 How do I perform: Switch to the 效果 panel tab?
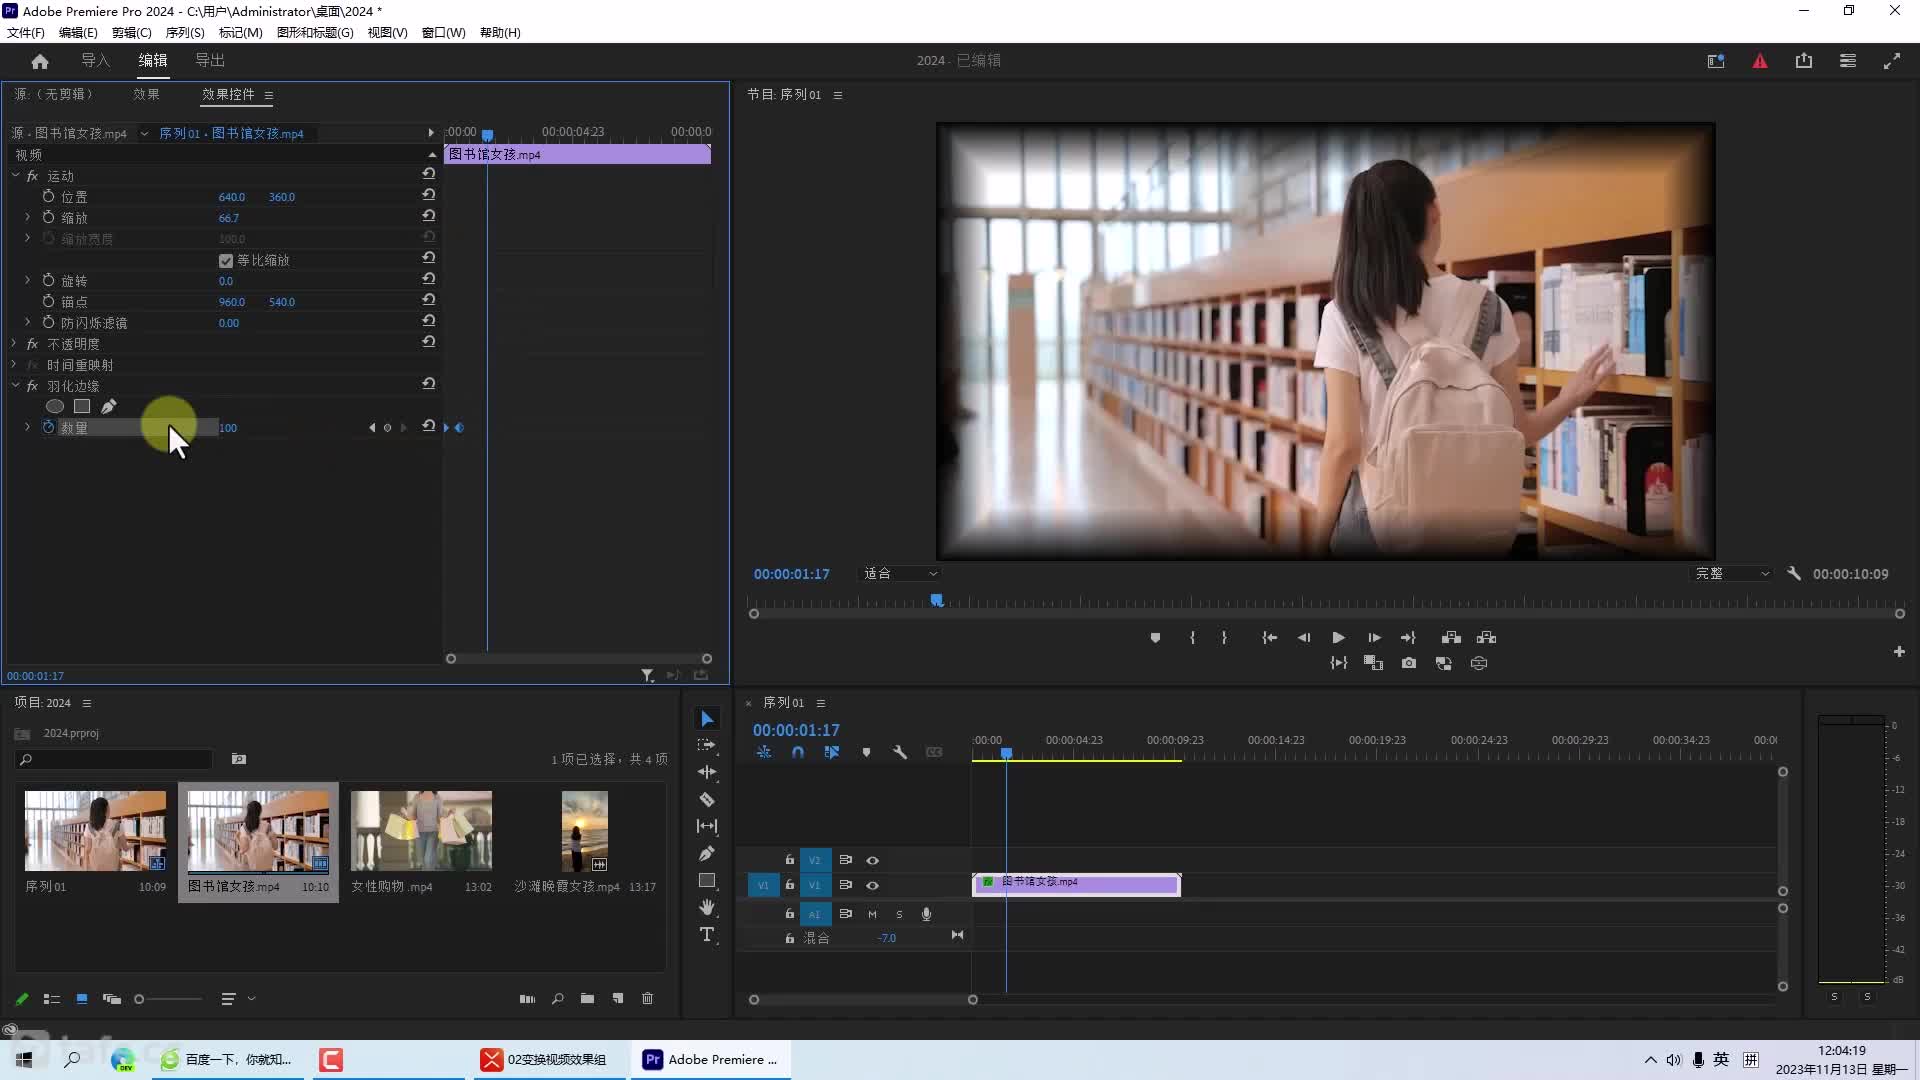coord(146,94)
